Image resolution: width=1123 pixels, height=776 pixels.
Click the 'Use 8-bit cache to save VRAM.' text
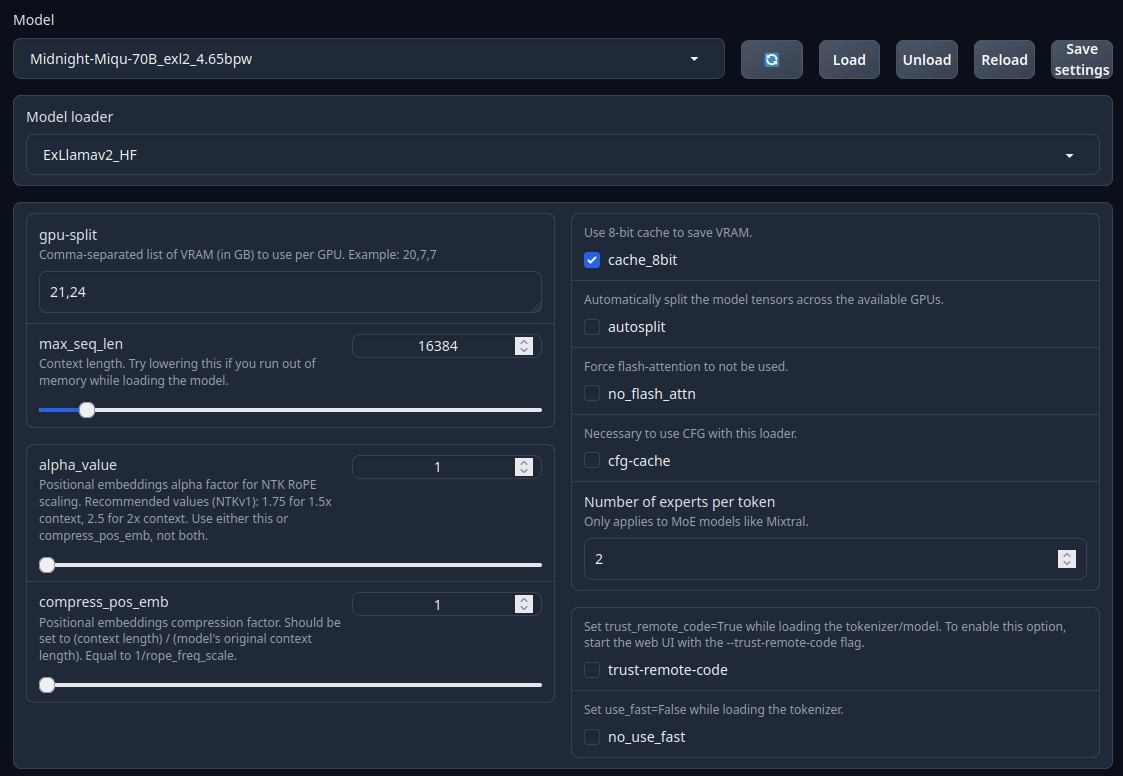point(667,233)
